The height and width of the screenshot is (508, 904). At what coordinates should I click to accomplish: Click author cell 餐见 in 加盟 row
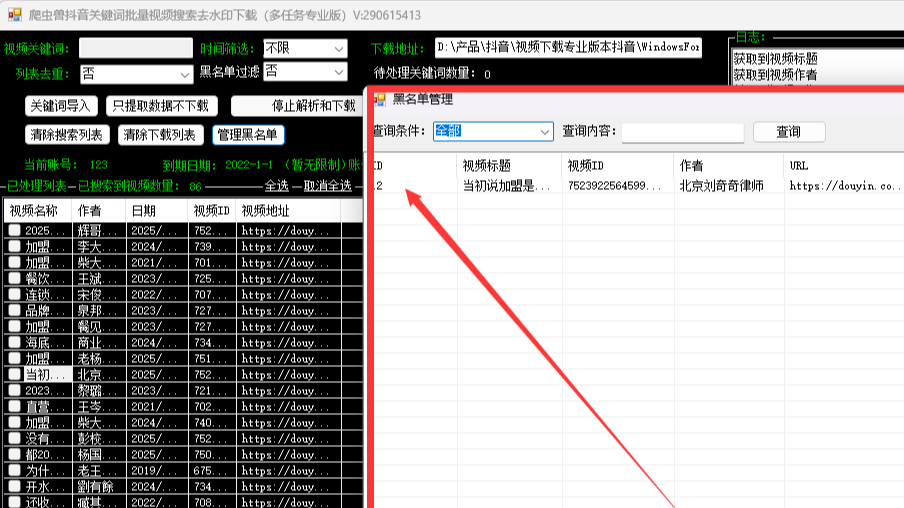(x=99, y=326)
